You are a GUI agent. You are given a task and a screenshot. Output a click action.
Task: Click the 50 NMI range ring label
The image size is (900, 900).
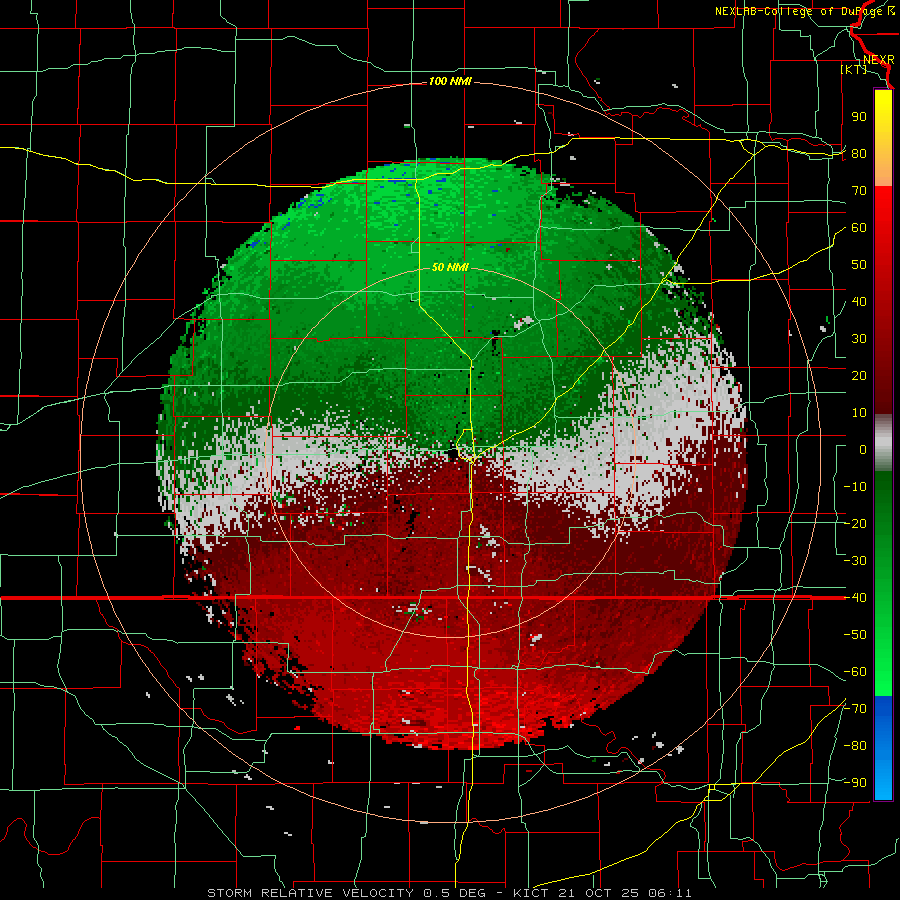tap(450, 267)
